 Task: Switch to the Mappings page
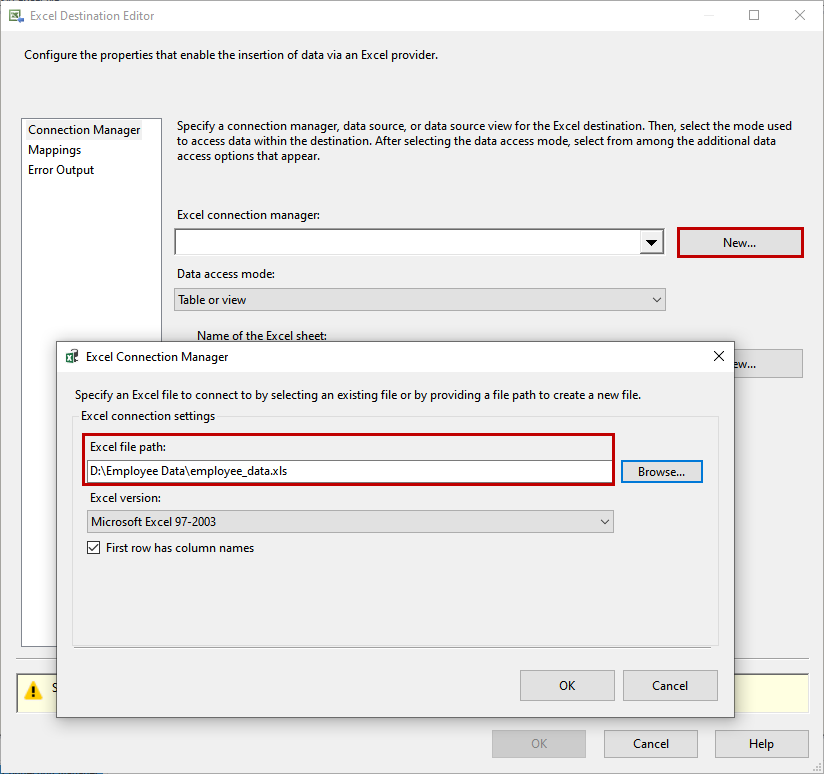[x=55, y=150]
